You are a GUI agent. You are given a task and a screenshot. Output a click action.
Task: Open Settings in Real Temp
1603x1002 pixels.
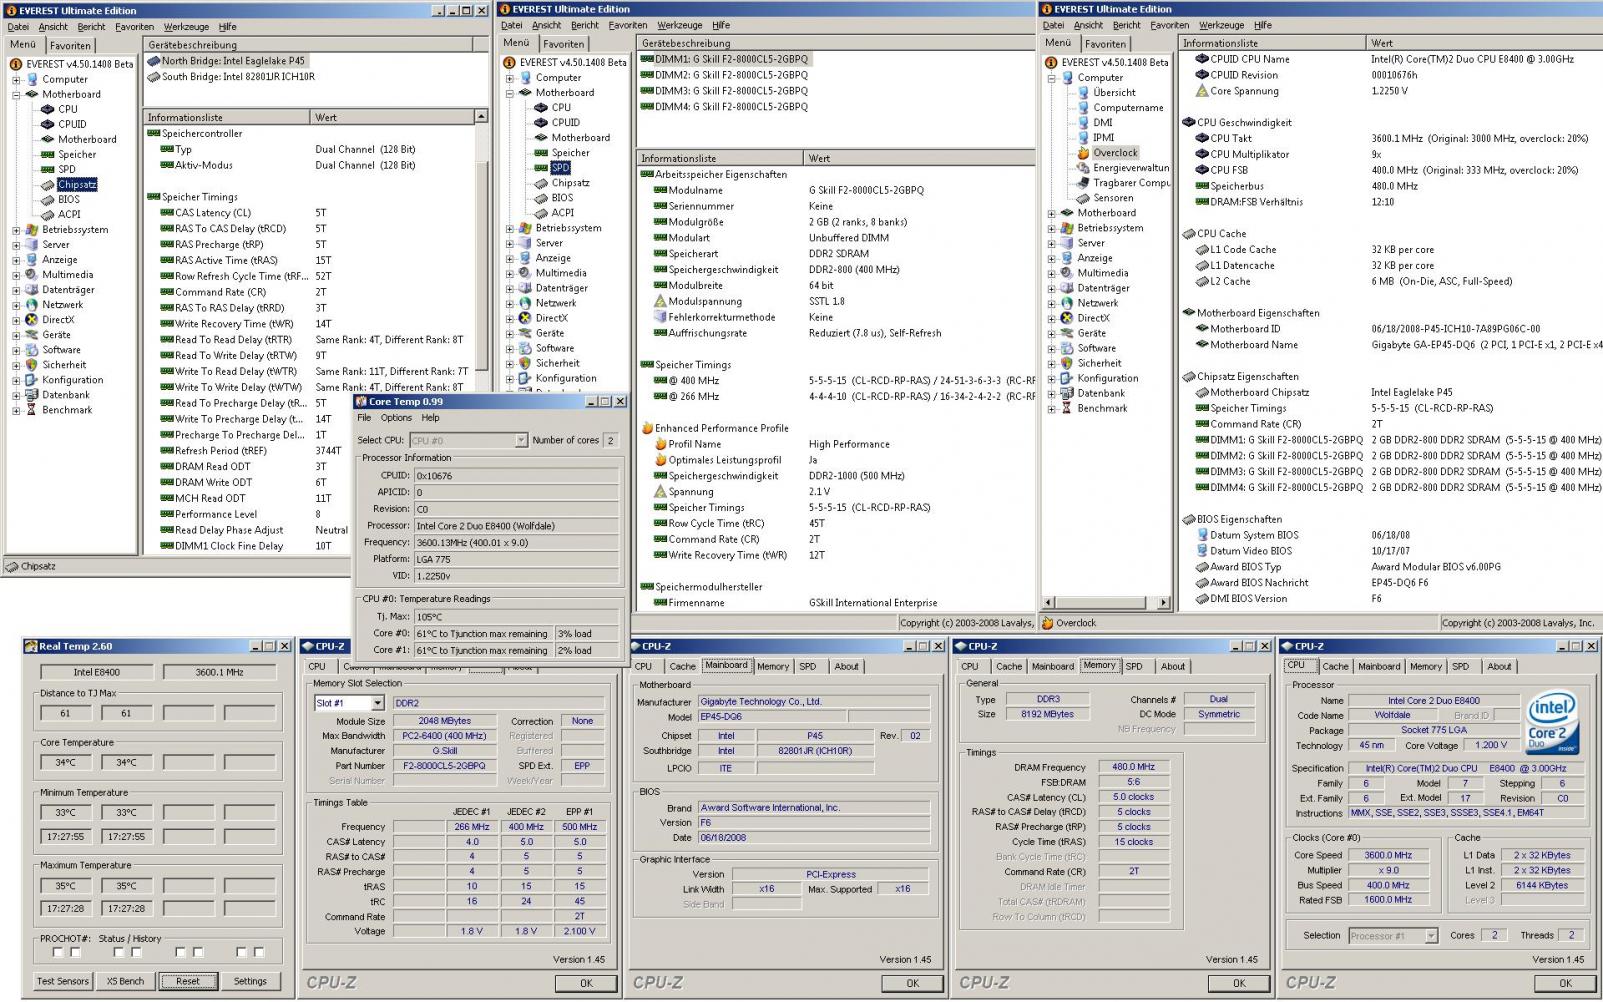point(250,981)
